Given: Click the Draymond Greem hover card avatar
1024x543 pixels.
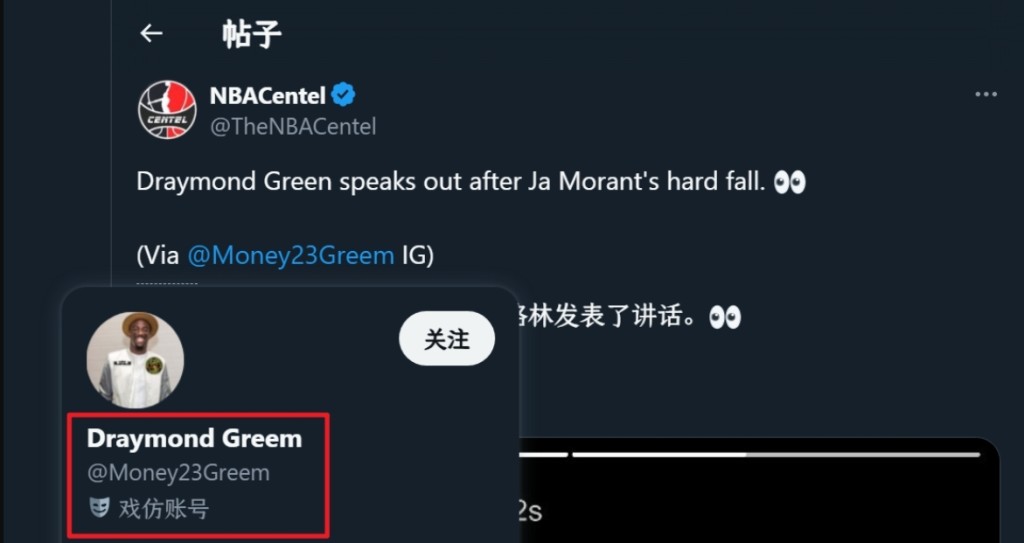Looking at the screenshot, I should (x=135, y=360).
